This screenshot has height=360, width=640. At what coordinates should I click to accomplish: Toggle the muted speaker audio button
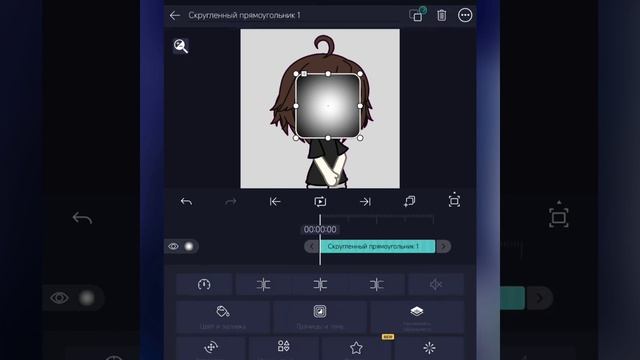click(x=436, y=284)
